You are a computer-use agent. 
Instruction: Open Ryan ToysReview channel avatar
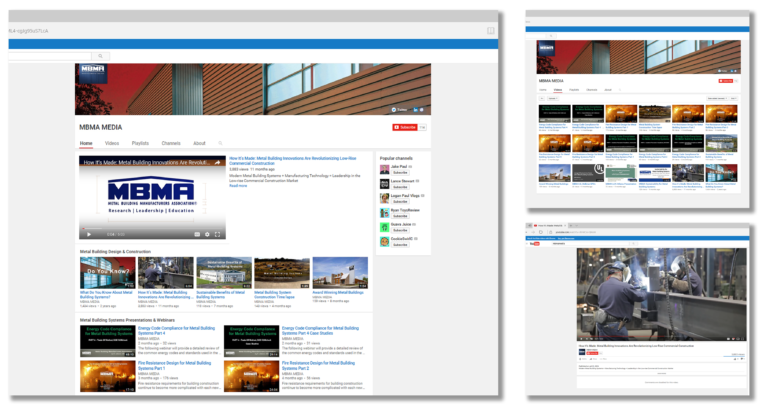coord(384,213)
